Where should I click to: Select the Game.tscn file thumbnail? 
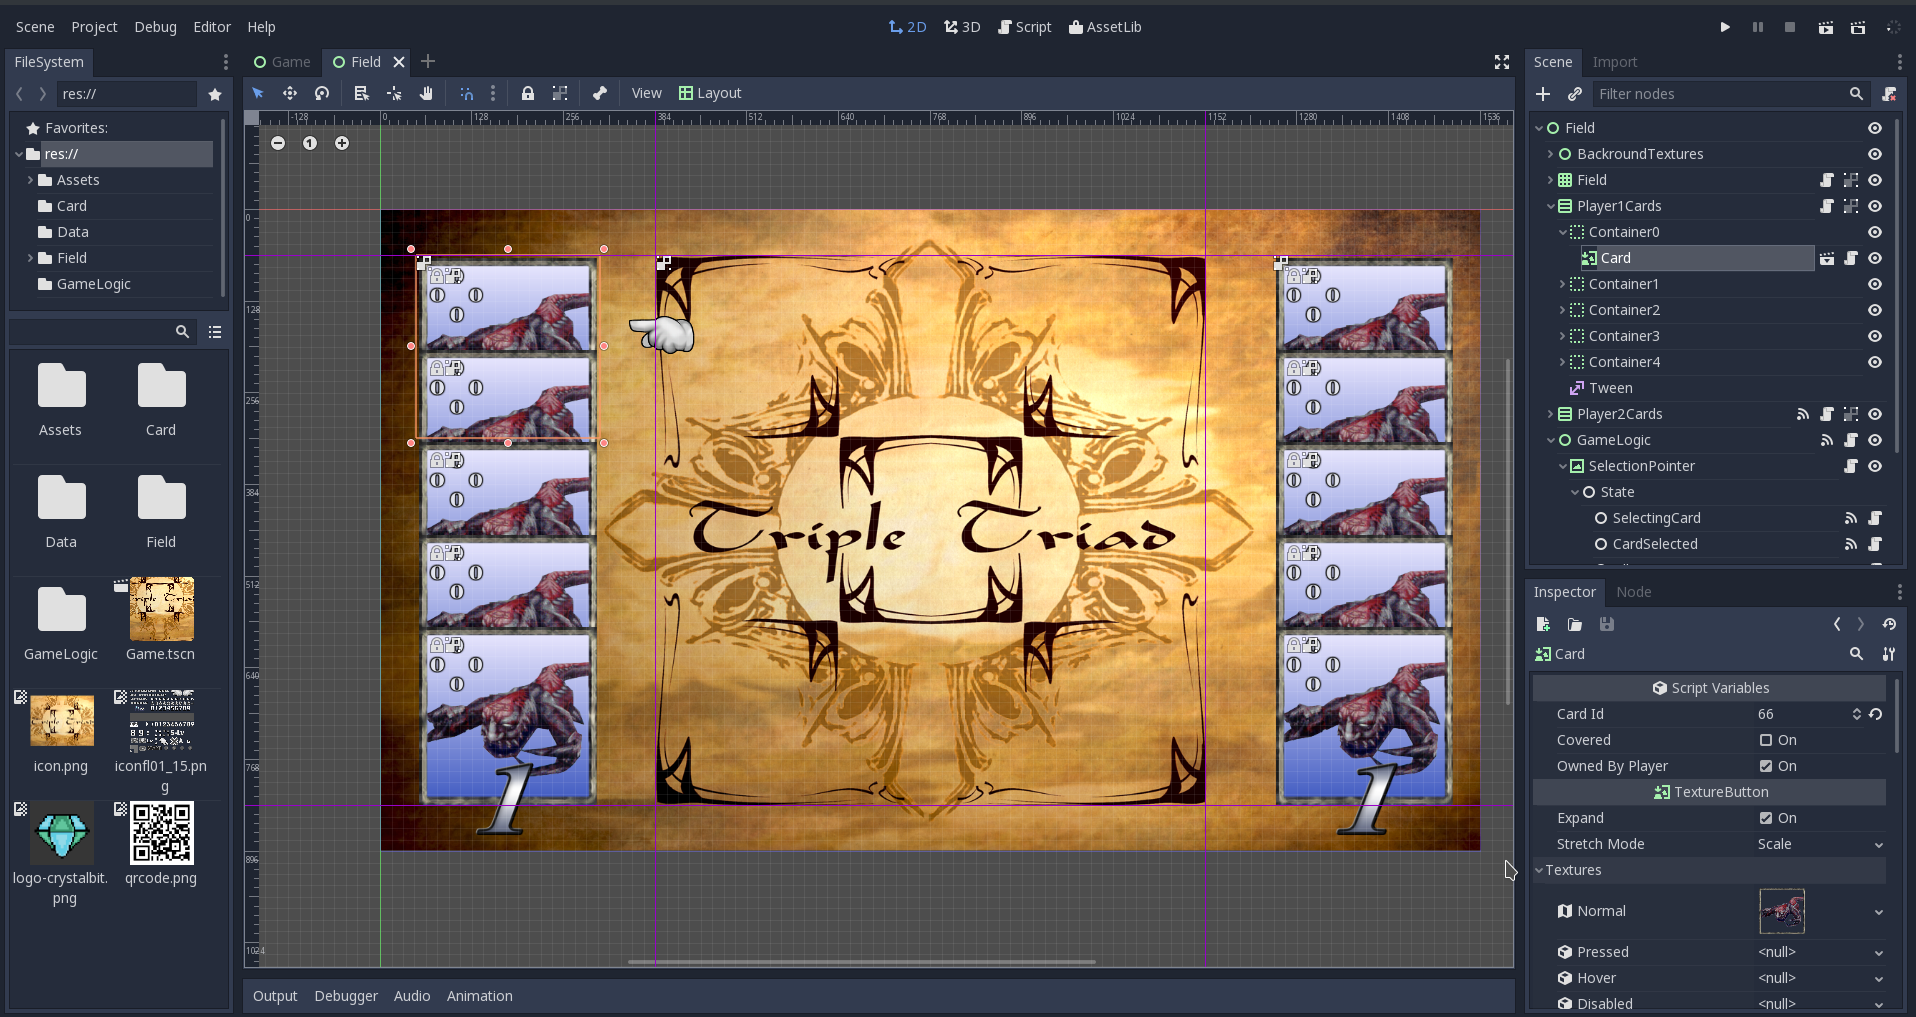click(x=161, y=609)
